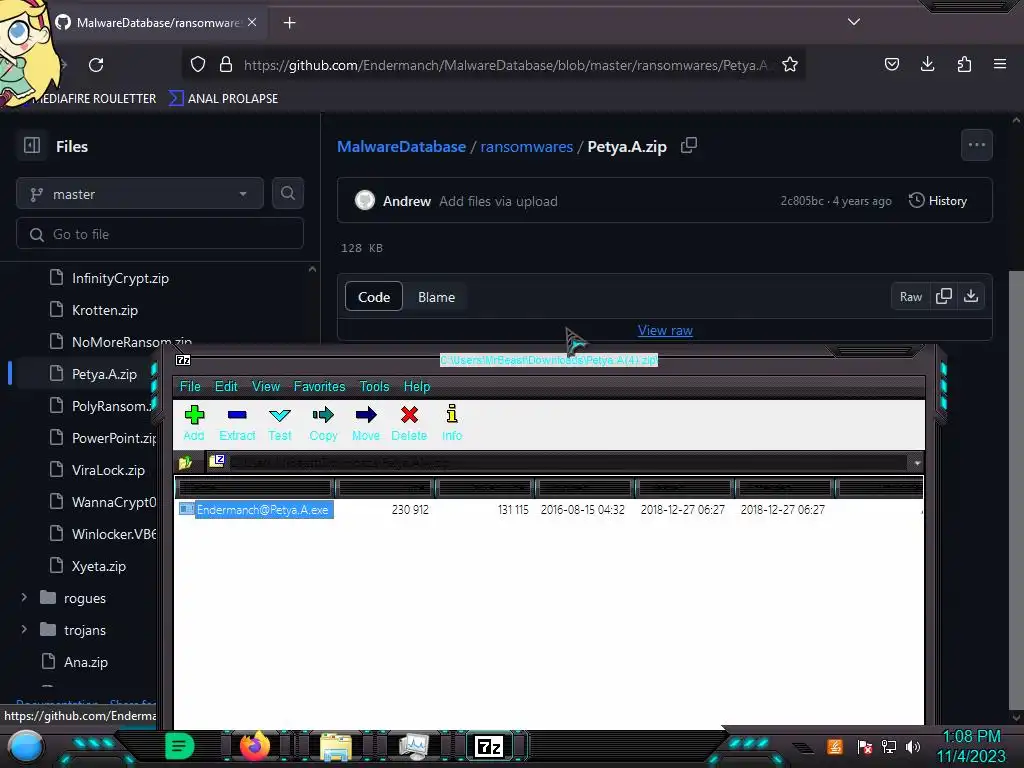Viewport: 1024px width, 768px height.
Task: Open the ANAL PROLAPSE bookmark
Action: (x=223, y=99)
